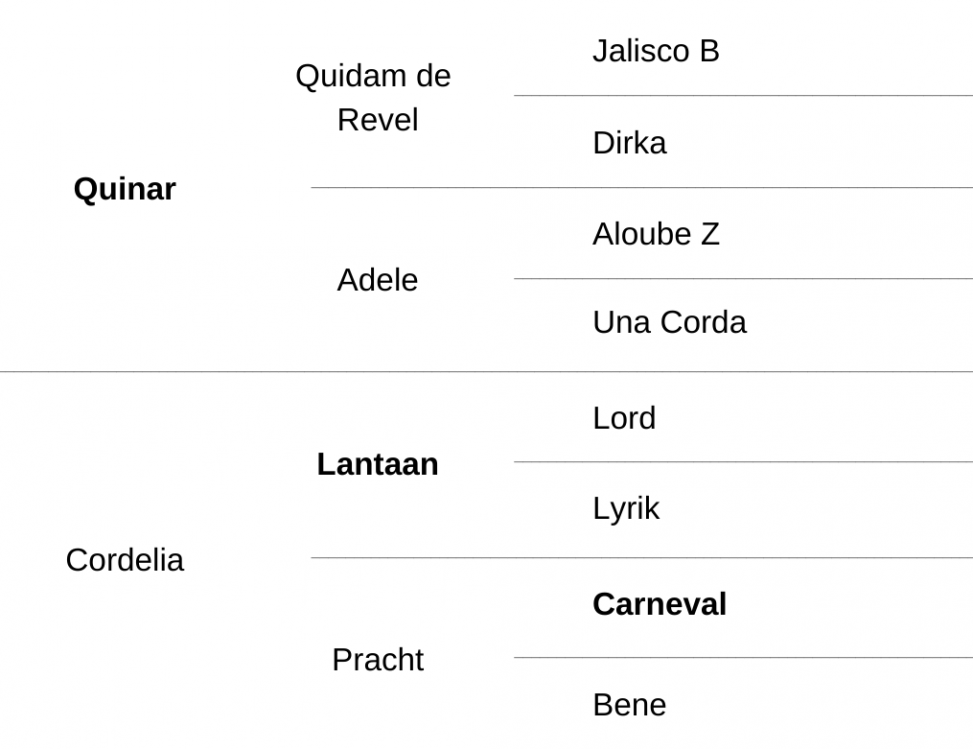This screenshot has height=749, width=973.
Task: Select Lyrik in the pedigree
Action: tap(626, 509)
